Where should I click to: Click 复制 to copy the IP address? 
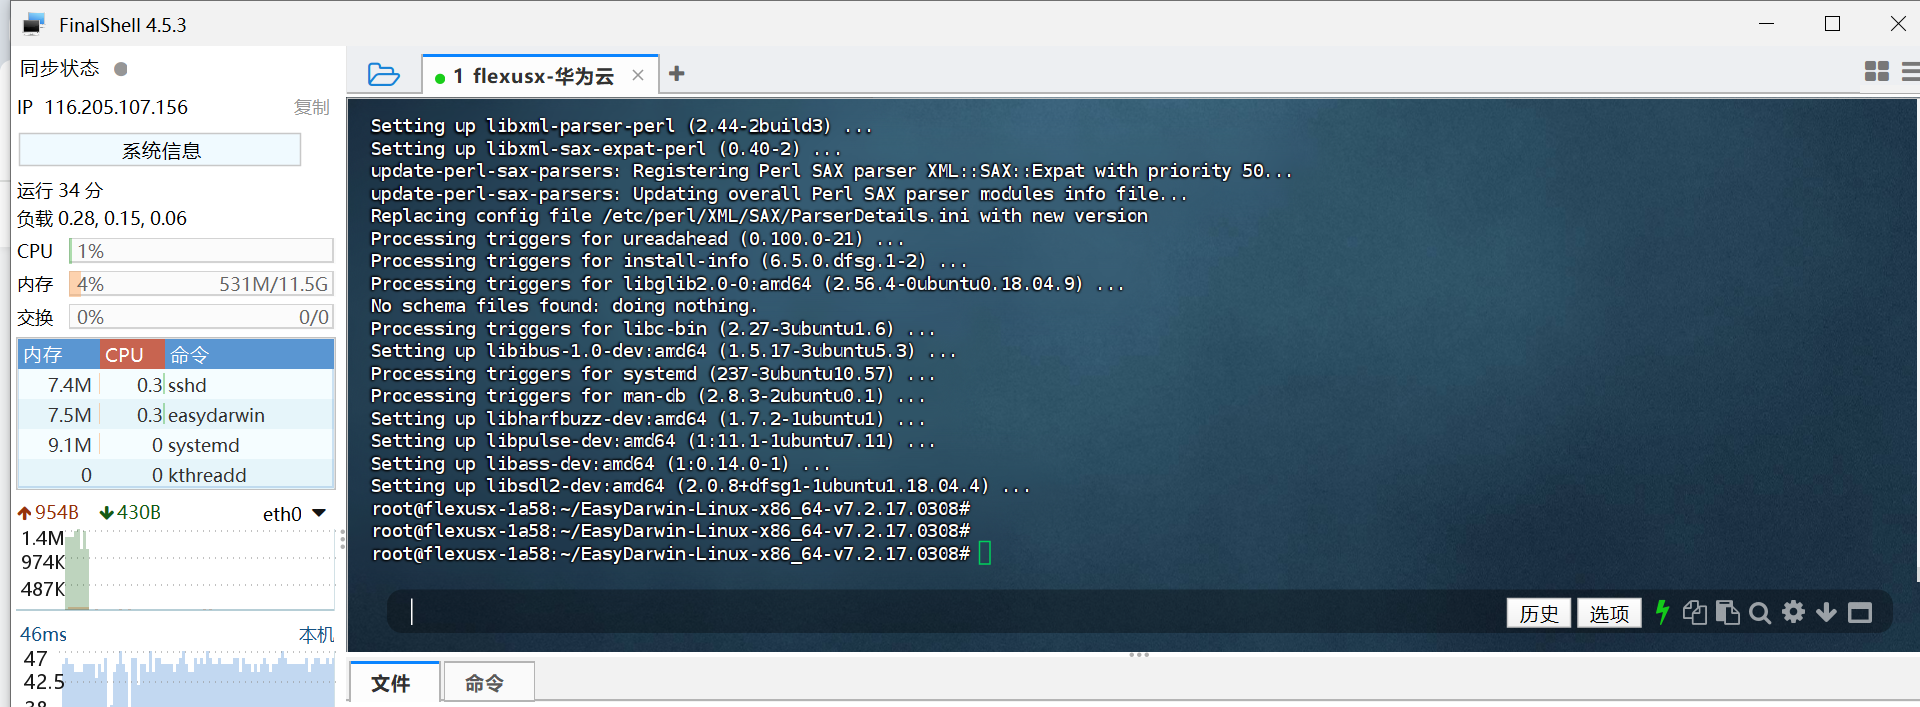311,107
